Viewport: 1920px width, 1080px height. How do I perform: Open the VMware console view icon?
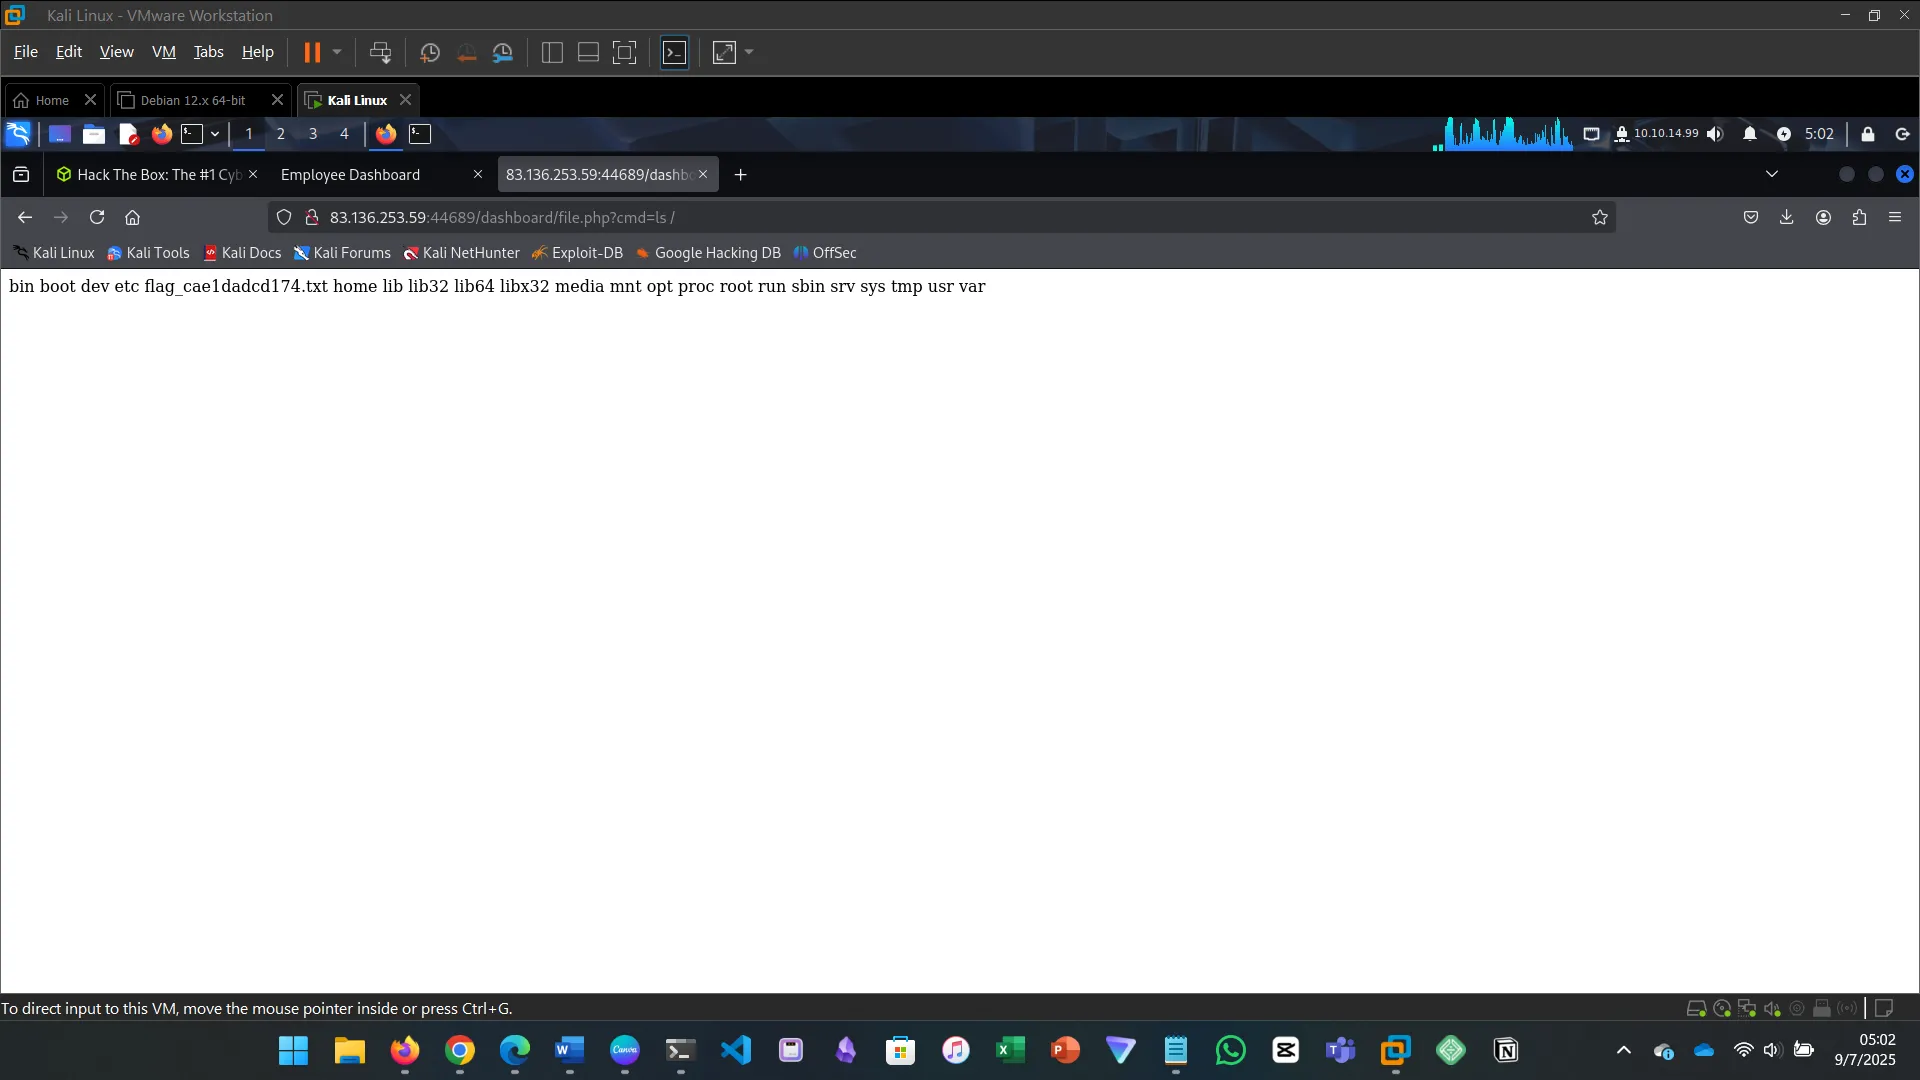tap(675, 52)
